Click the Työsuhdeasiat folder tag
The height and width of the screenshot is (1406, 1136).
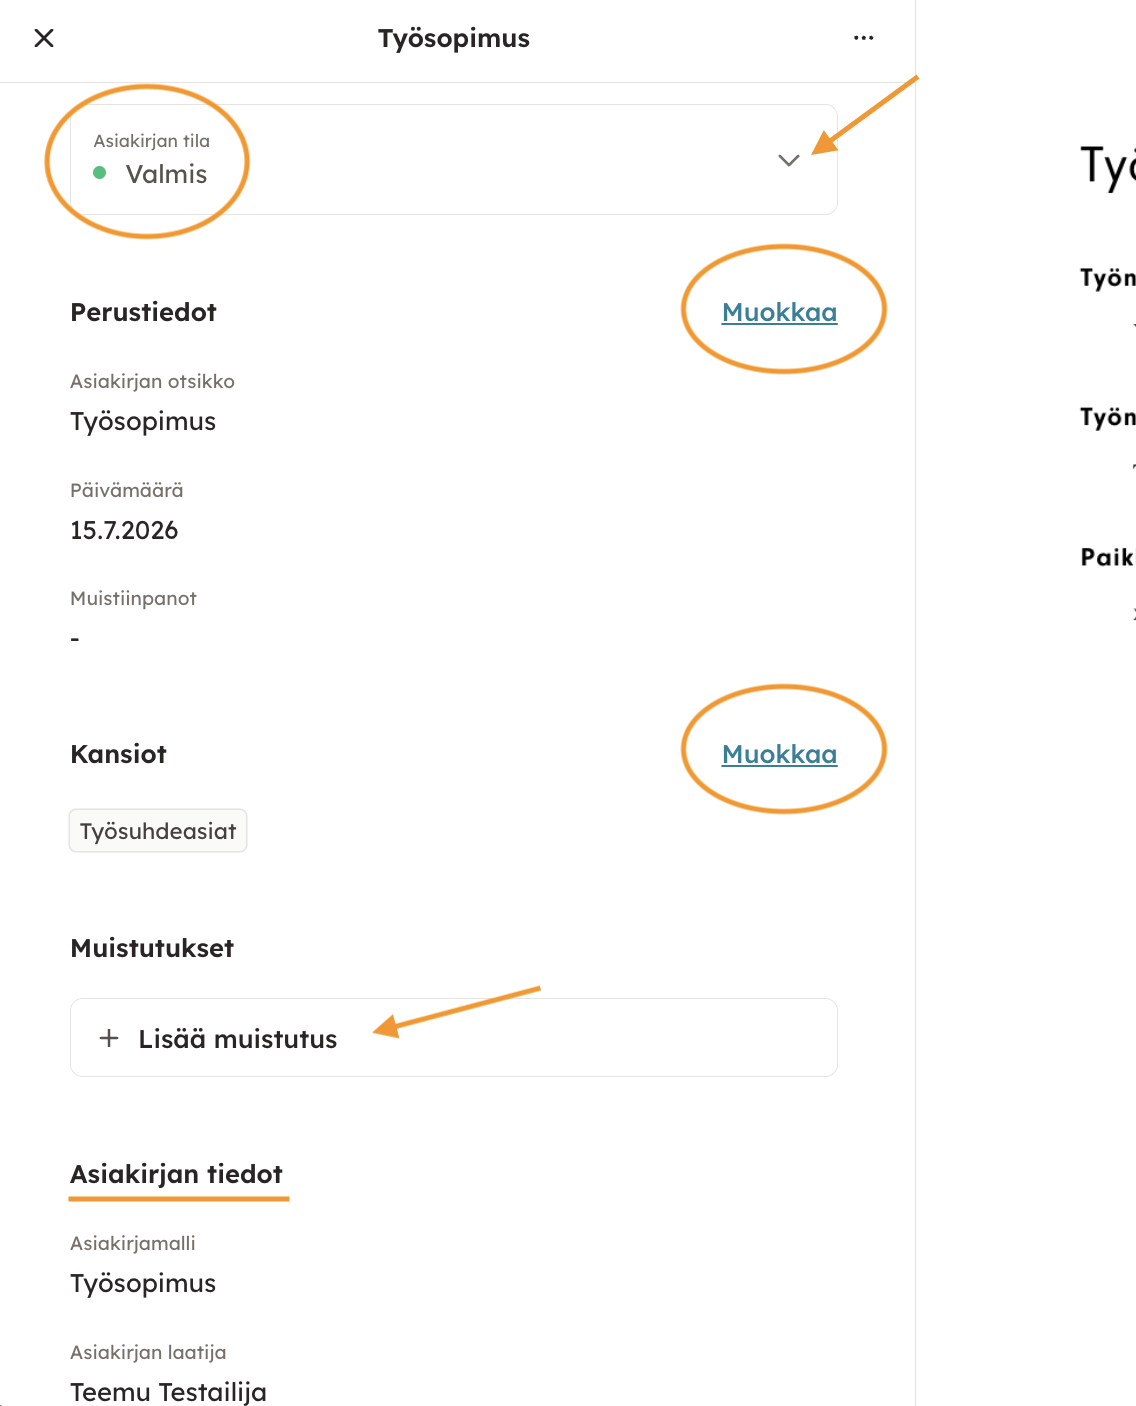158,831
